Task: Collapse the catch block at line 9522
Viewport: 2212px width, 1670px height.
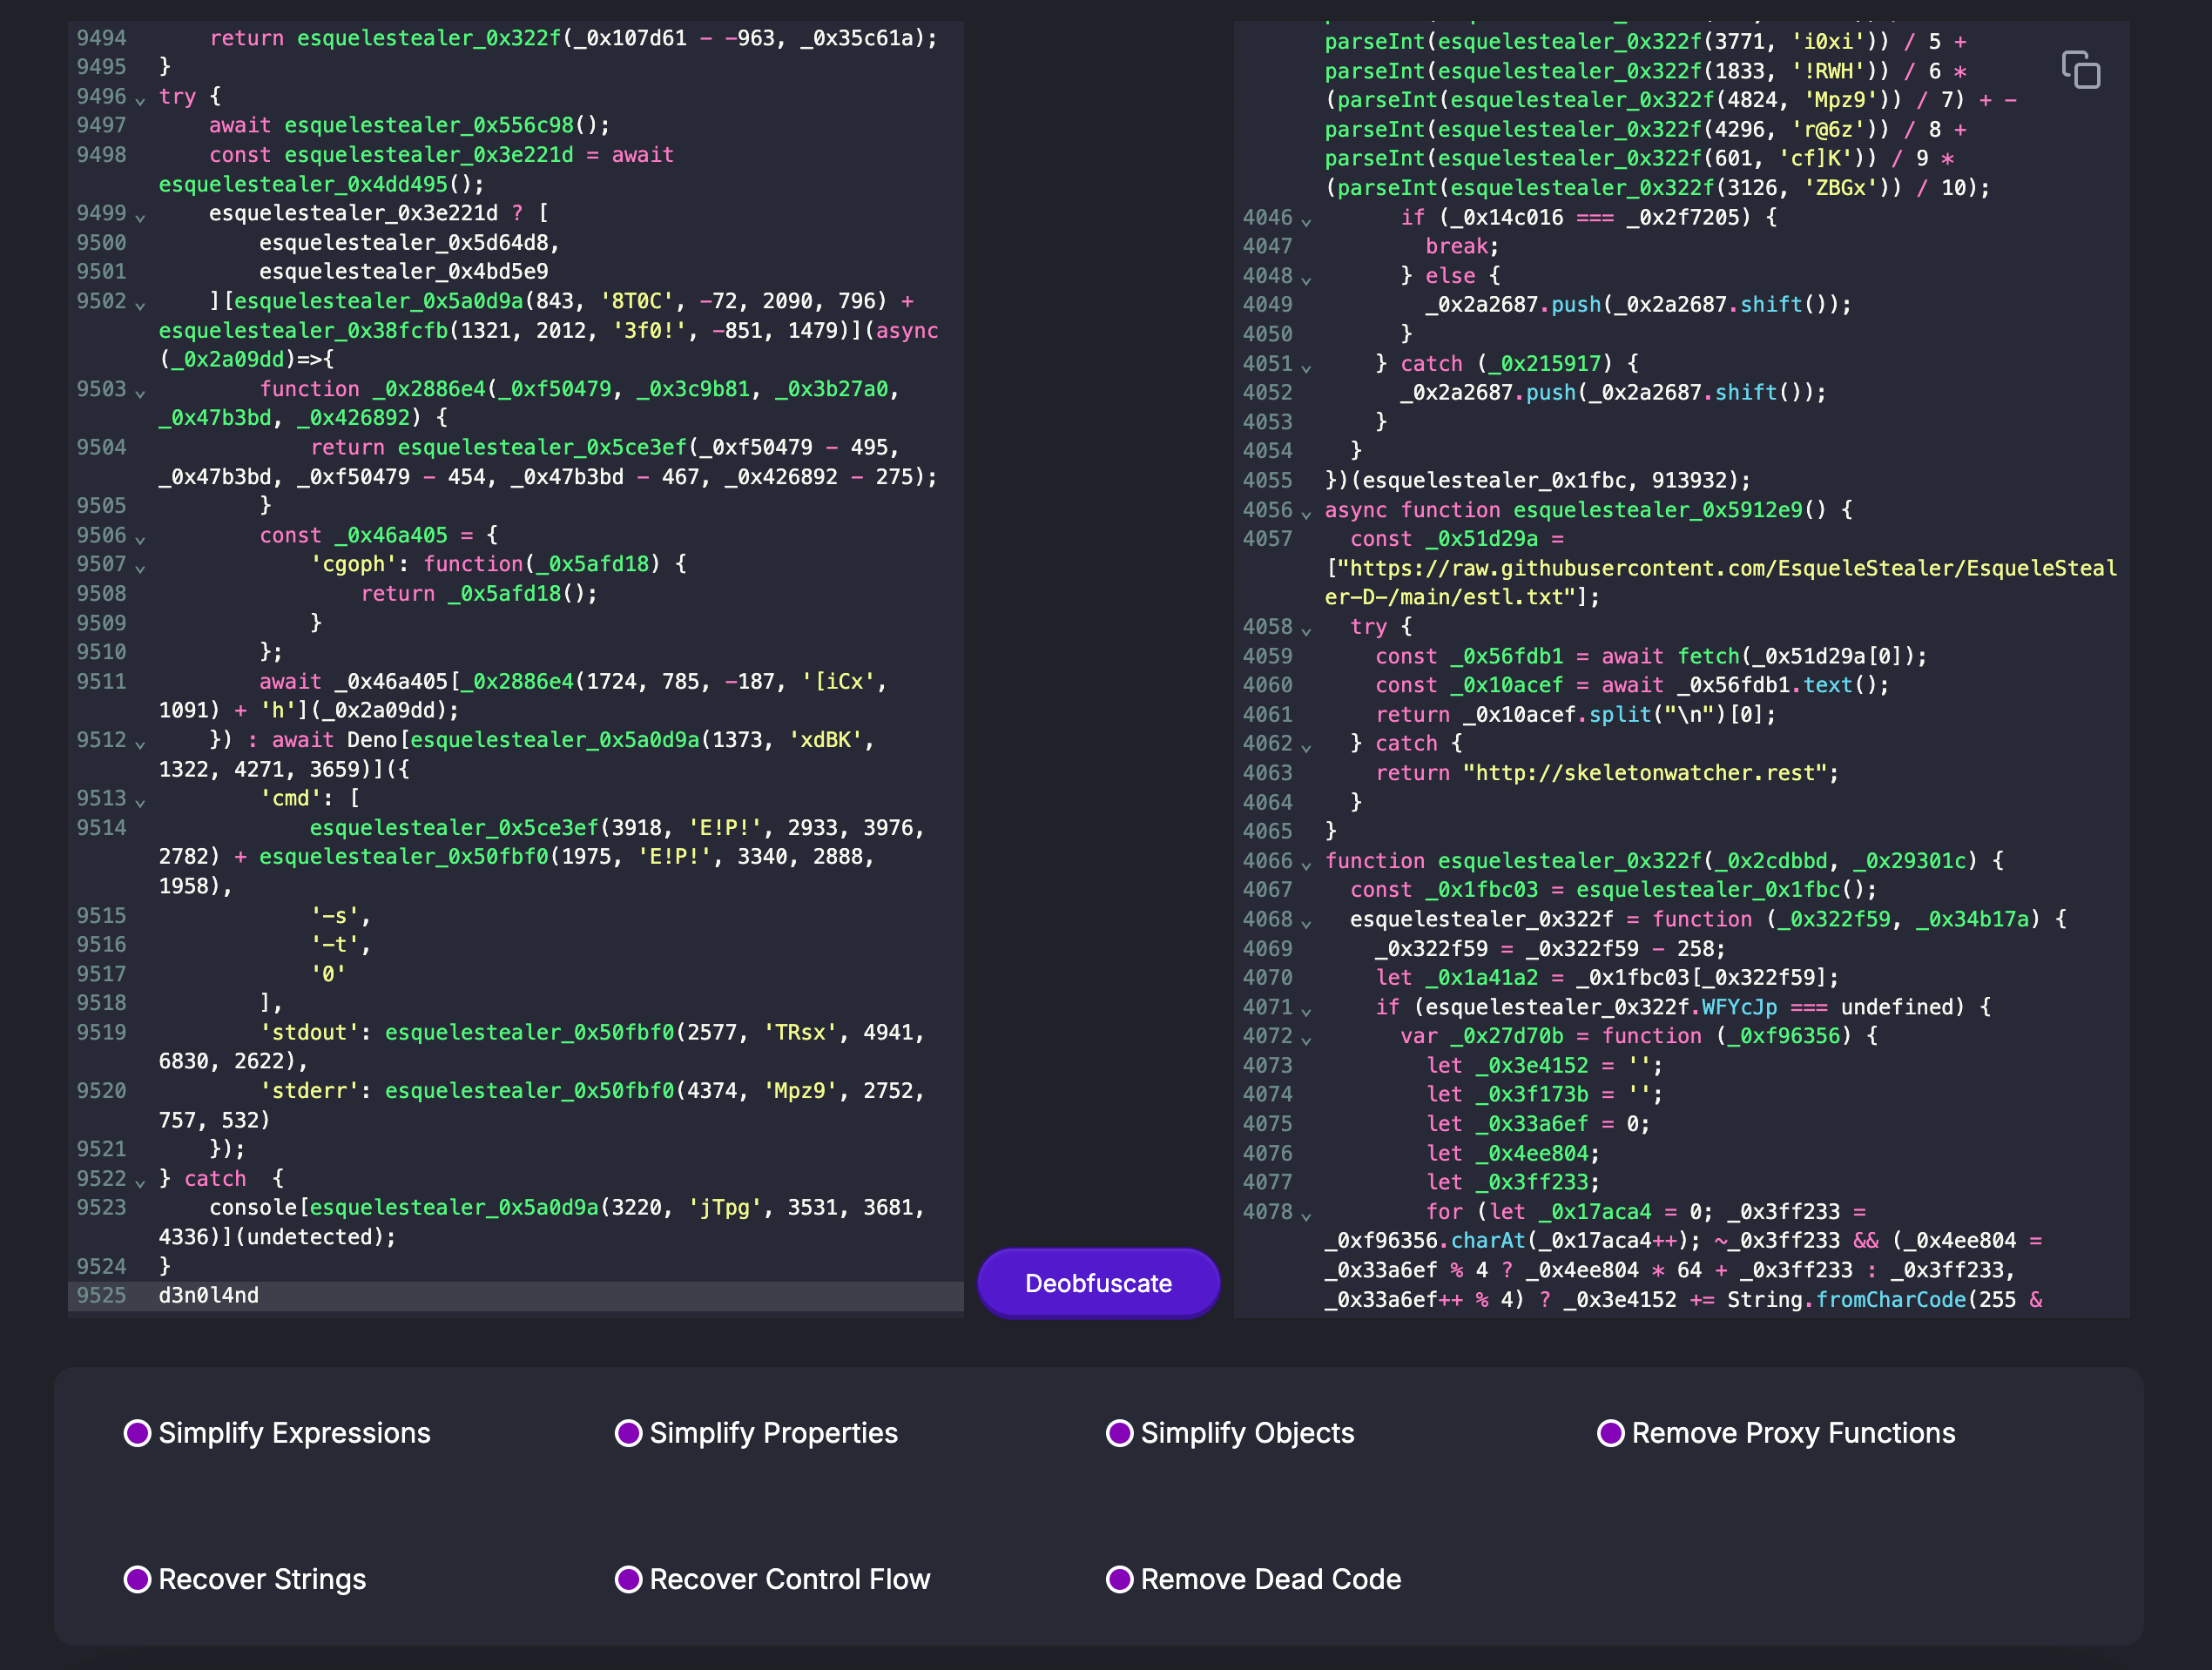Action: point(140,1182)
